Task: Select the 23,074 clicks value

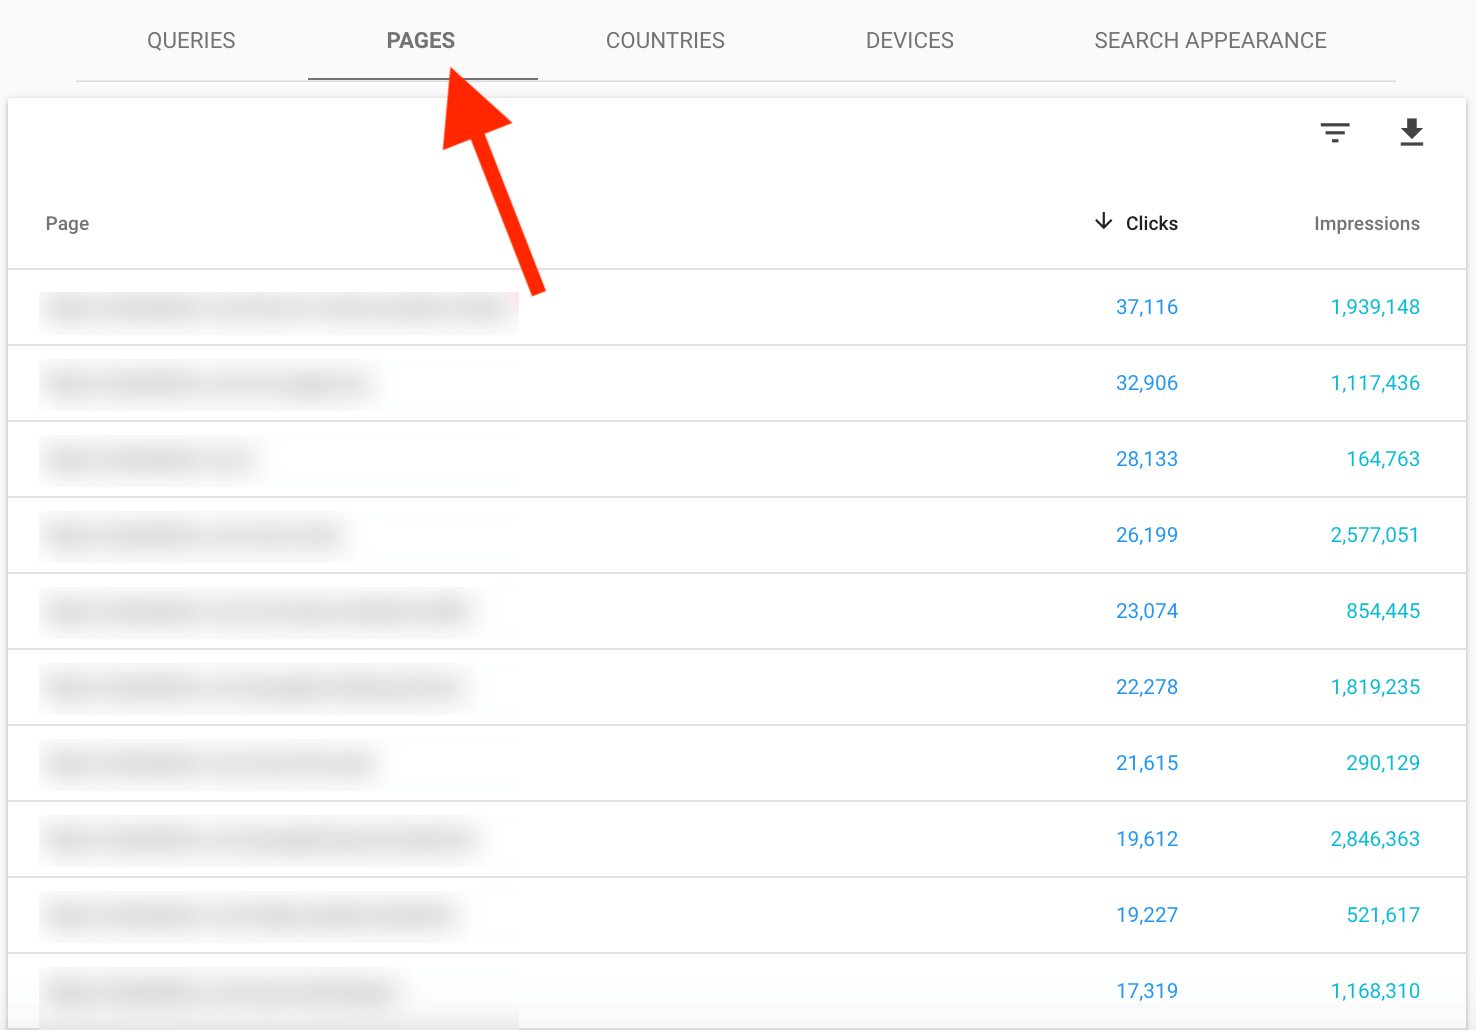Action: pos(1147,611)
